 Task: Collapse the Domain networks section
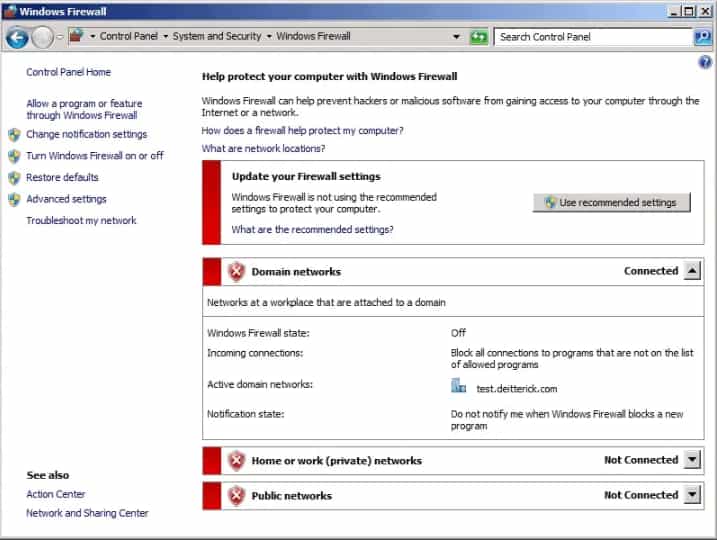coord(692,271)
